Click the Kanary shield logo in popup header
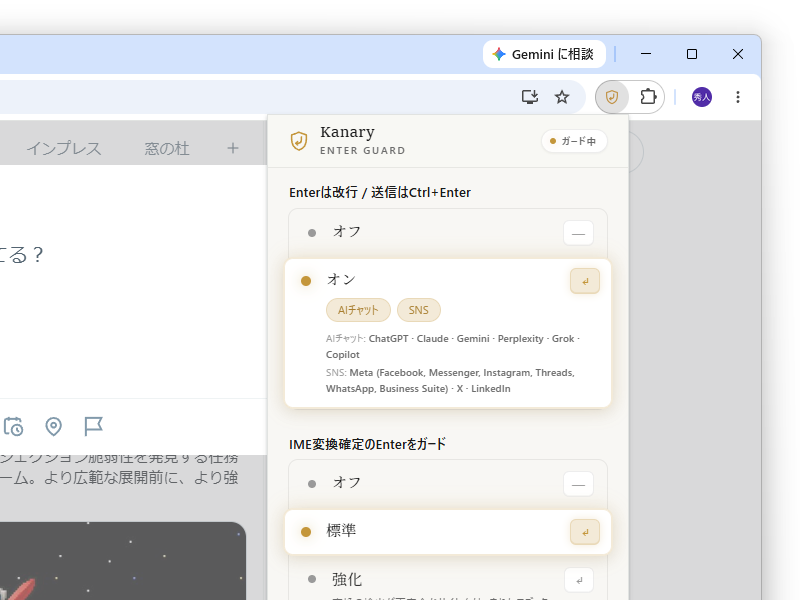The image size is (800, 600). coord(299,141)
